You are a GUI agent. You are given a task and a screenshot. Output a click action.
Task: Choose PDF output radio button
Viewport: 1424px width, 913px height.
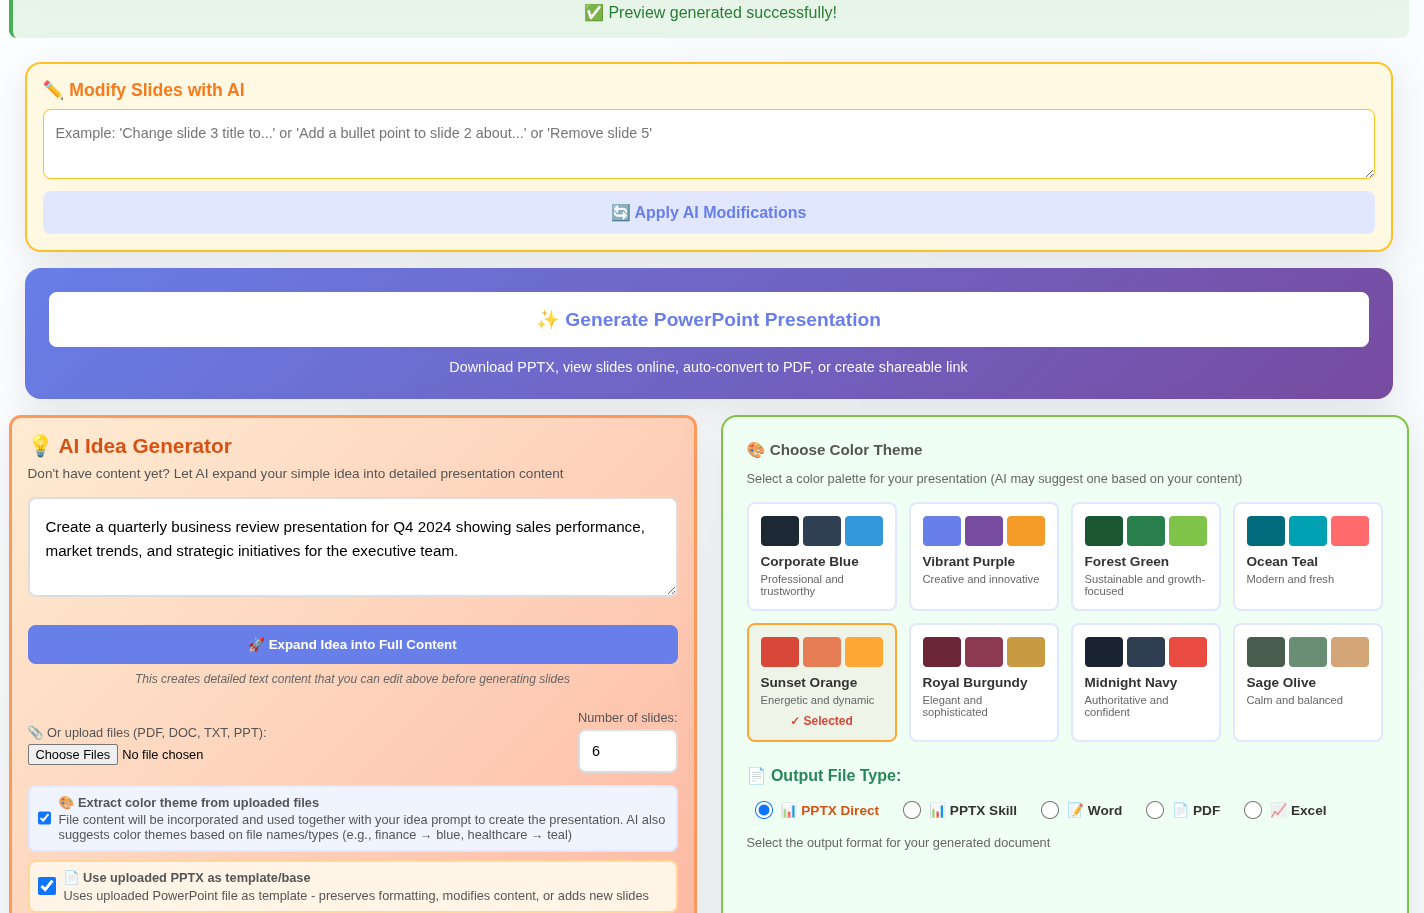tap(1155, 810)
